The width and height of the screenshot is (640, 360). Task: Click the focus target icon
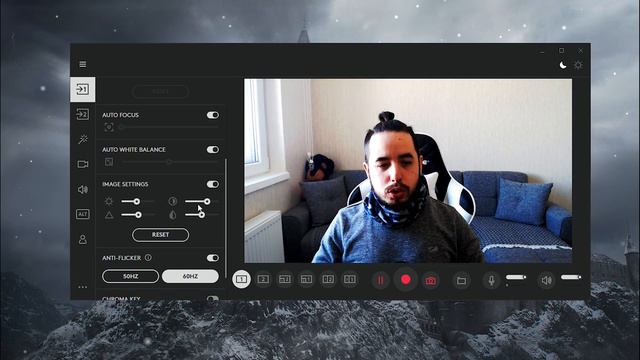tap(109, 127)
